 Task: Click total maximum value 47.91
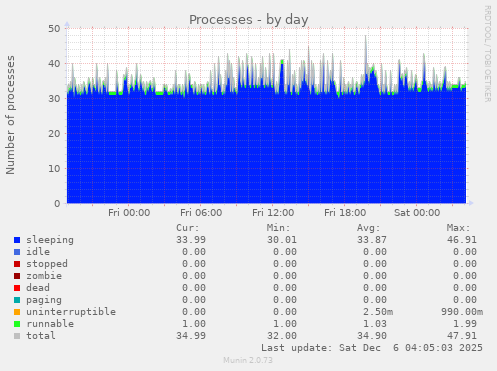click(462, 336)
